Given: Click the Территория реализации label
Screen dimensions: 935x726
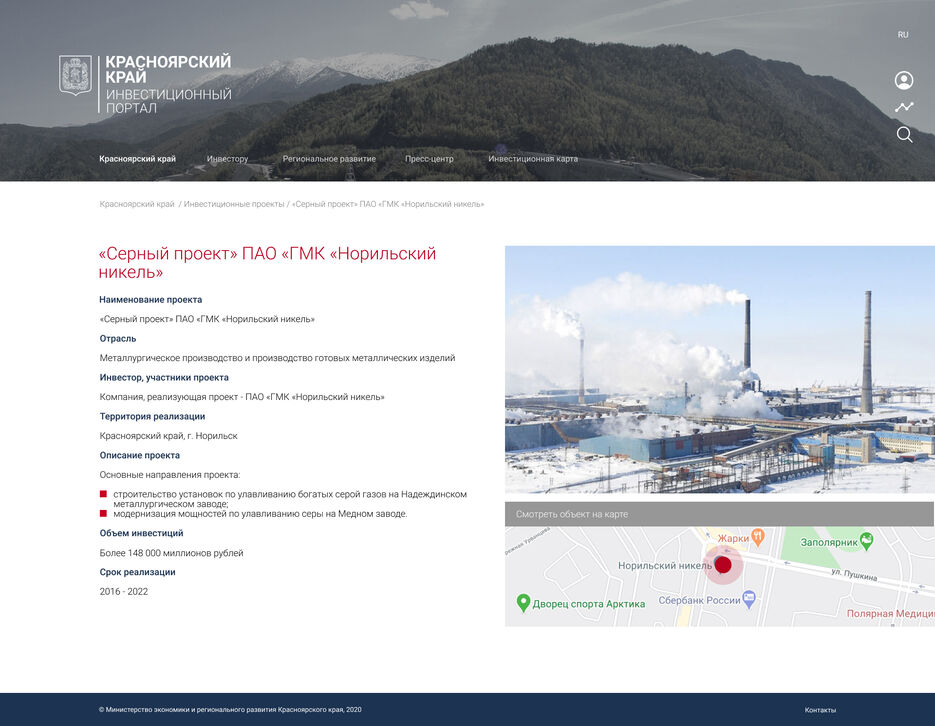Looking at the screenshot, I should (152, 416).
